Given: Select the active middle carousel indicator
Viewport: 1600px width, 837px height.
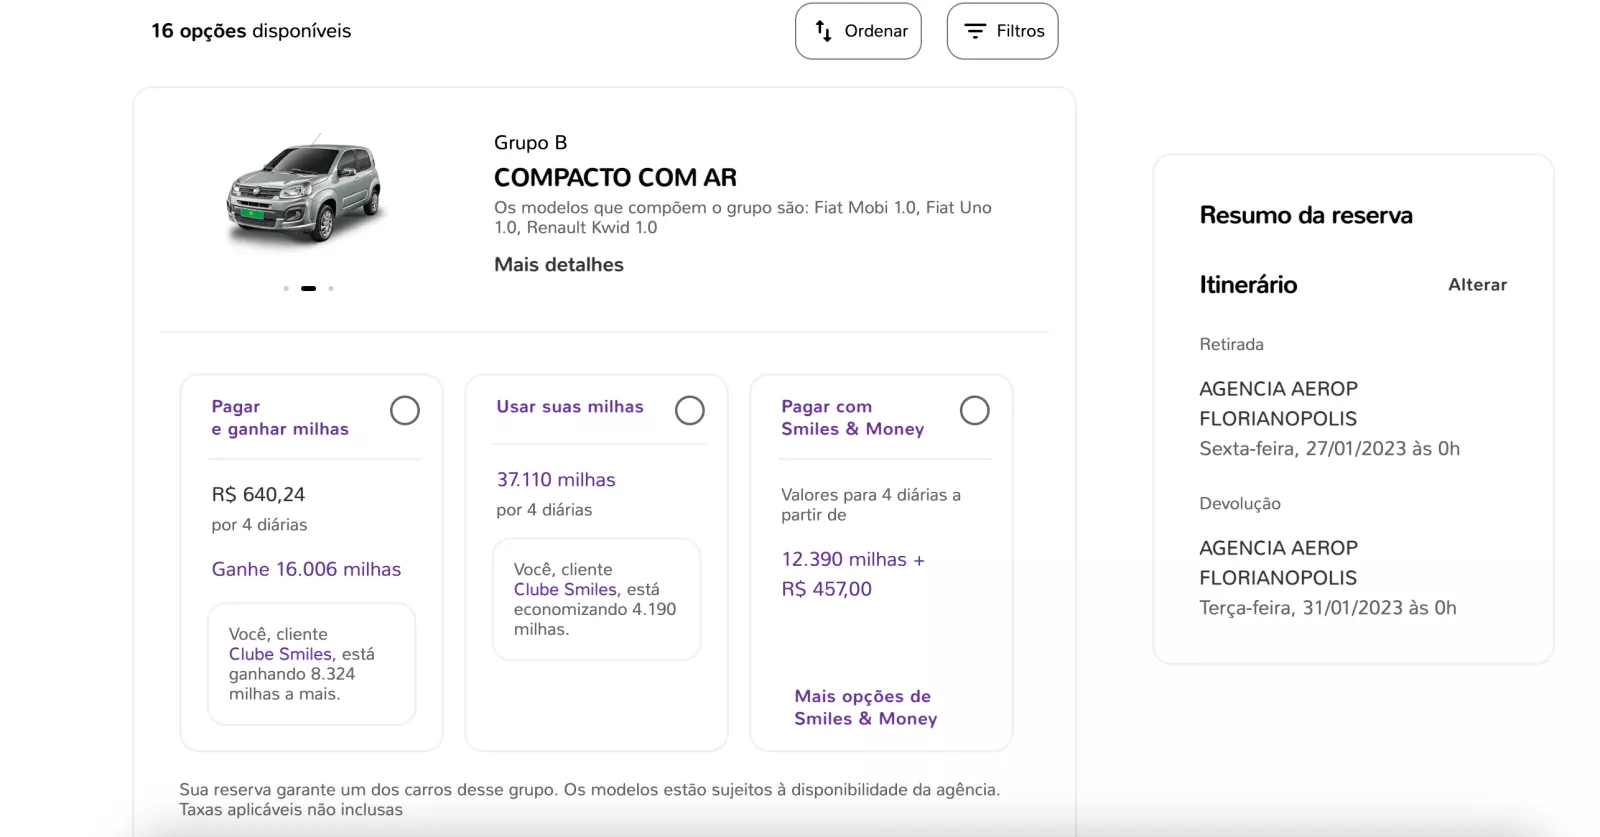Looking at the screenshot, I should [308, 288].
